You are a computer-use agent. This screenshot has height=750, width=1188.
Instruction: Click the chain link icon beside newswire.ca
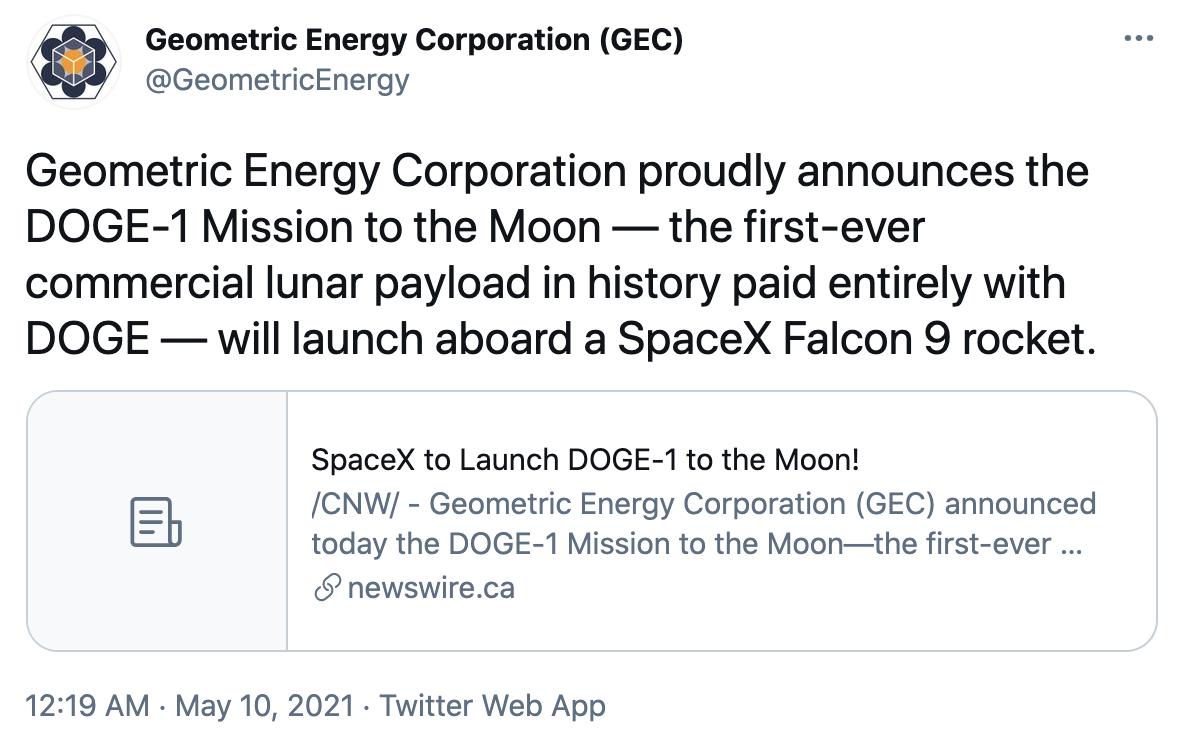tap(324, 588)
